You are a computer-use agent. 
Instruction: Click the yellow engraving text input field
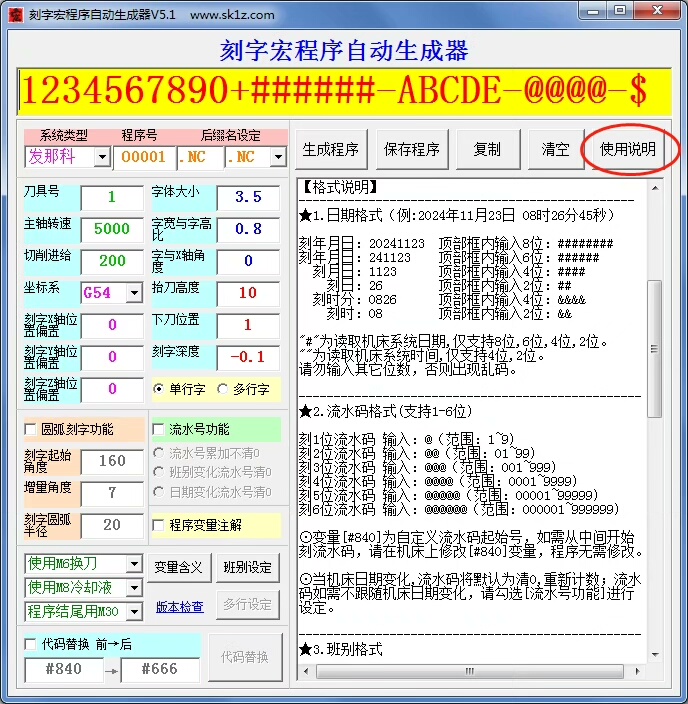[x=344, y=91]
